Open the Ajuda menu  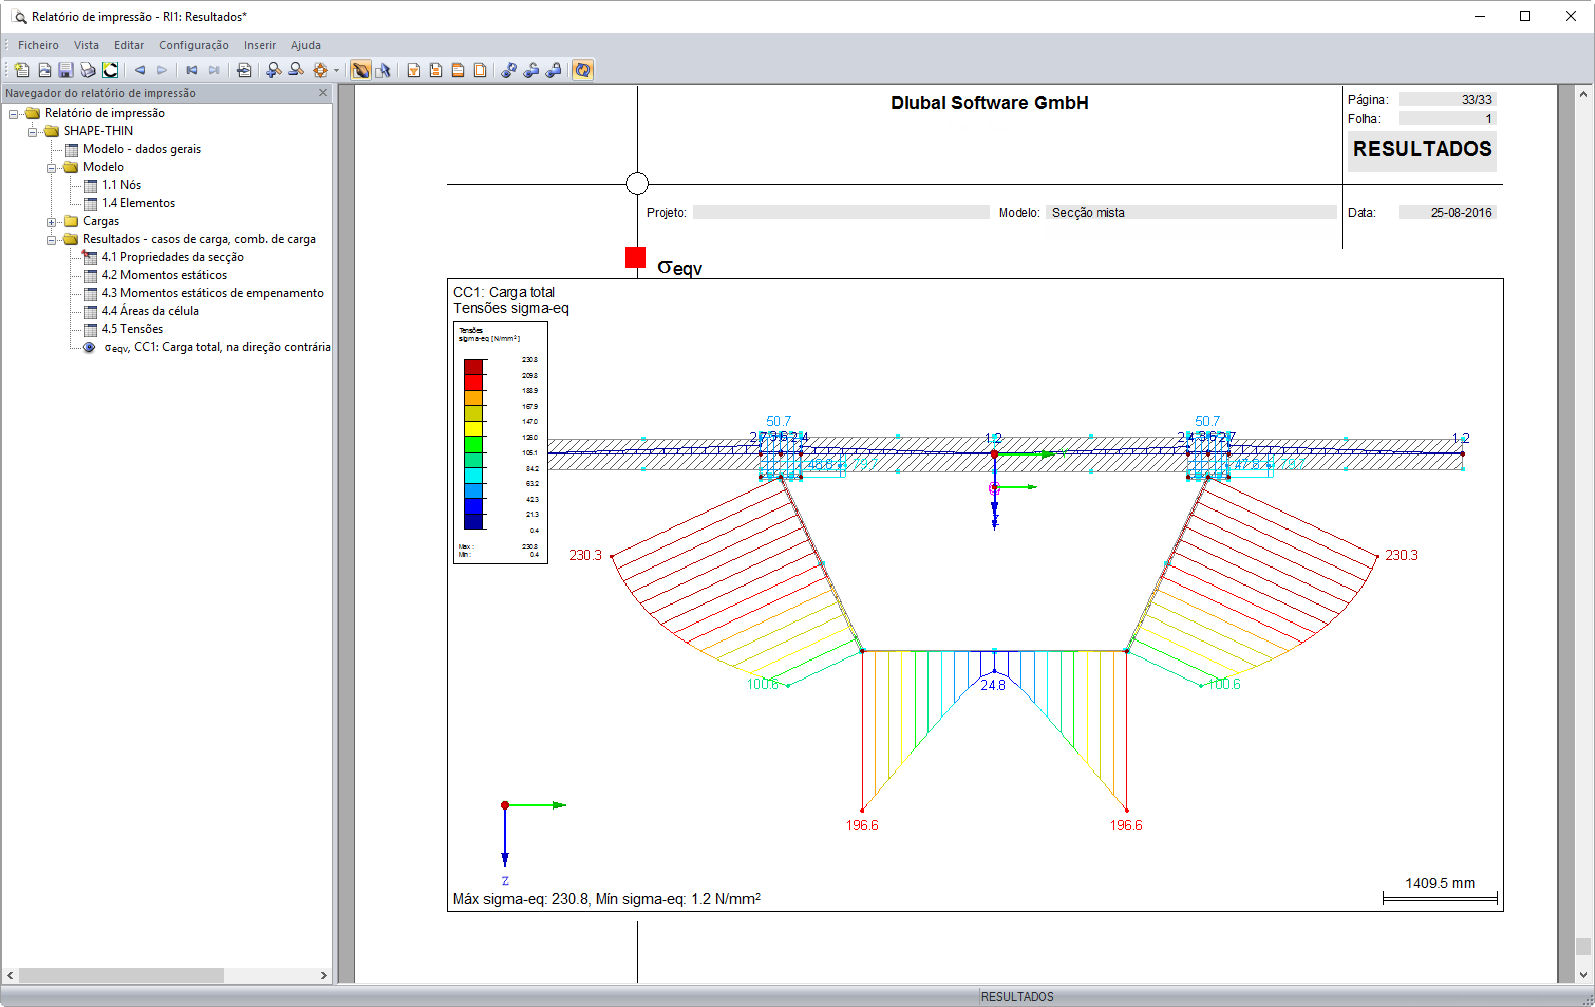[x=306, y=45]
